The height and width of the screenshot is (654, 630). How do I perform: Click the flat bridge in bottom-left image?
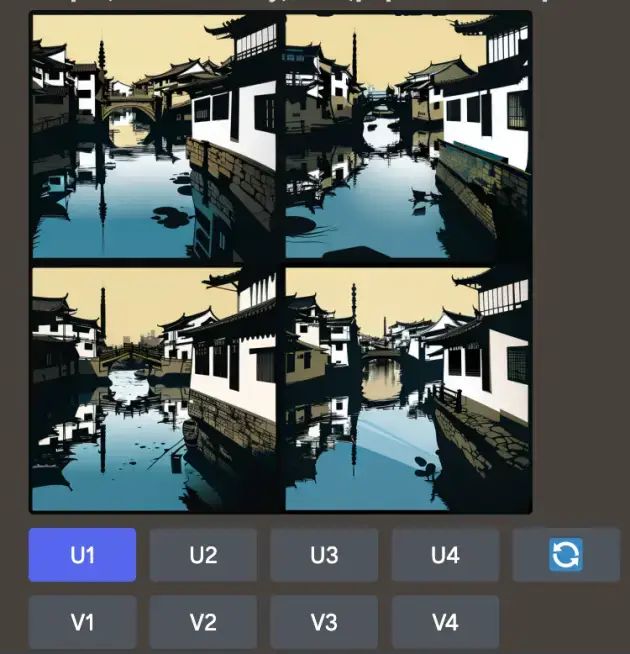[x=130, y=357]
